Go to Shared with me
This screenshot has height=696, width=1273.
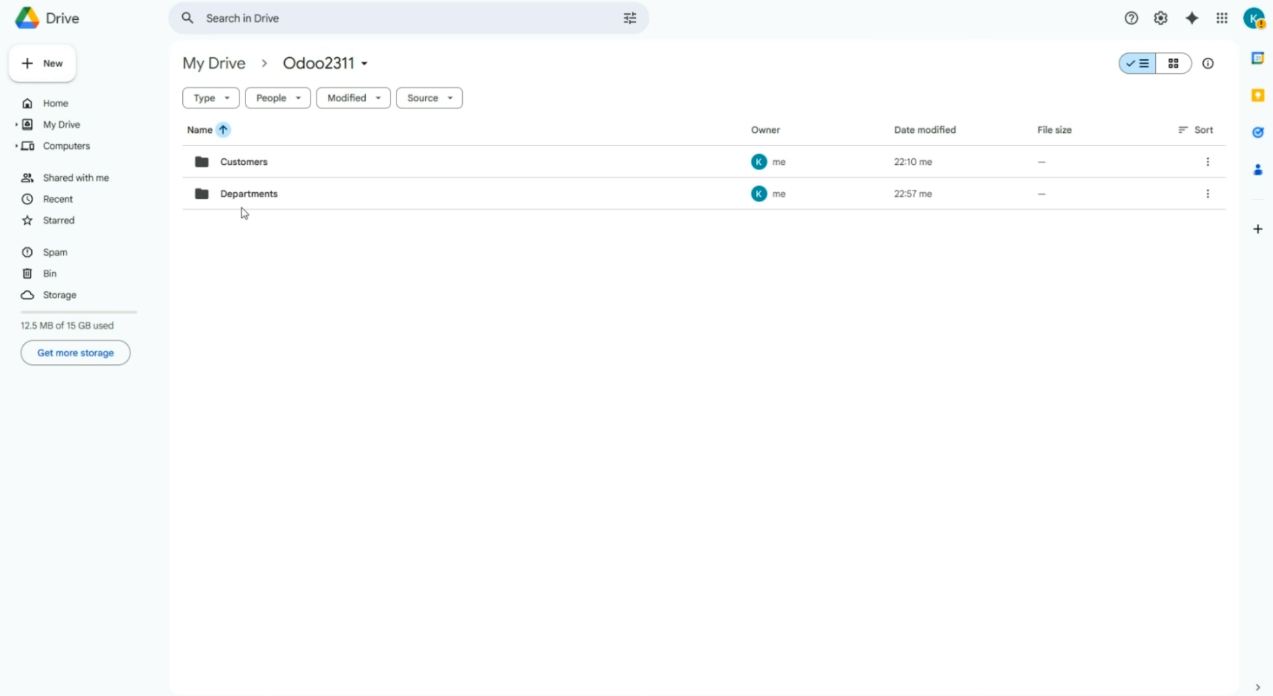[x=75, y=178]
